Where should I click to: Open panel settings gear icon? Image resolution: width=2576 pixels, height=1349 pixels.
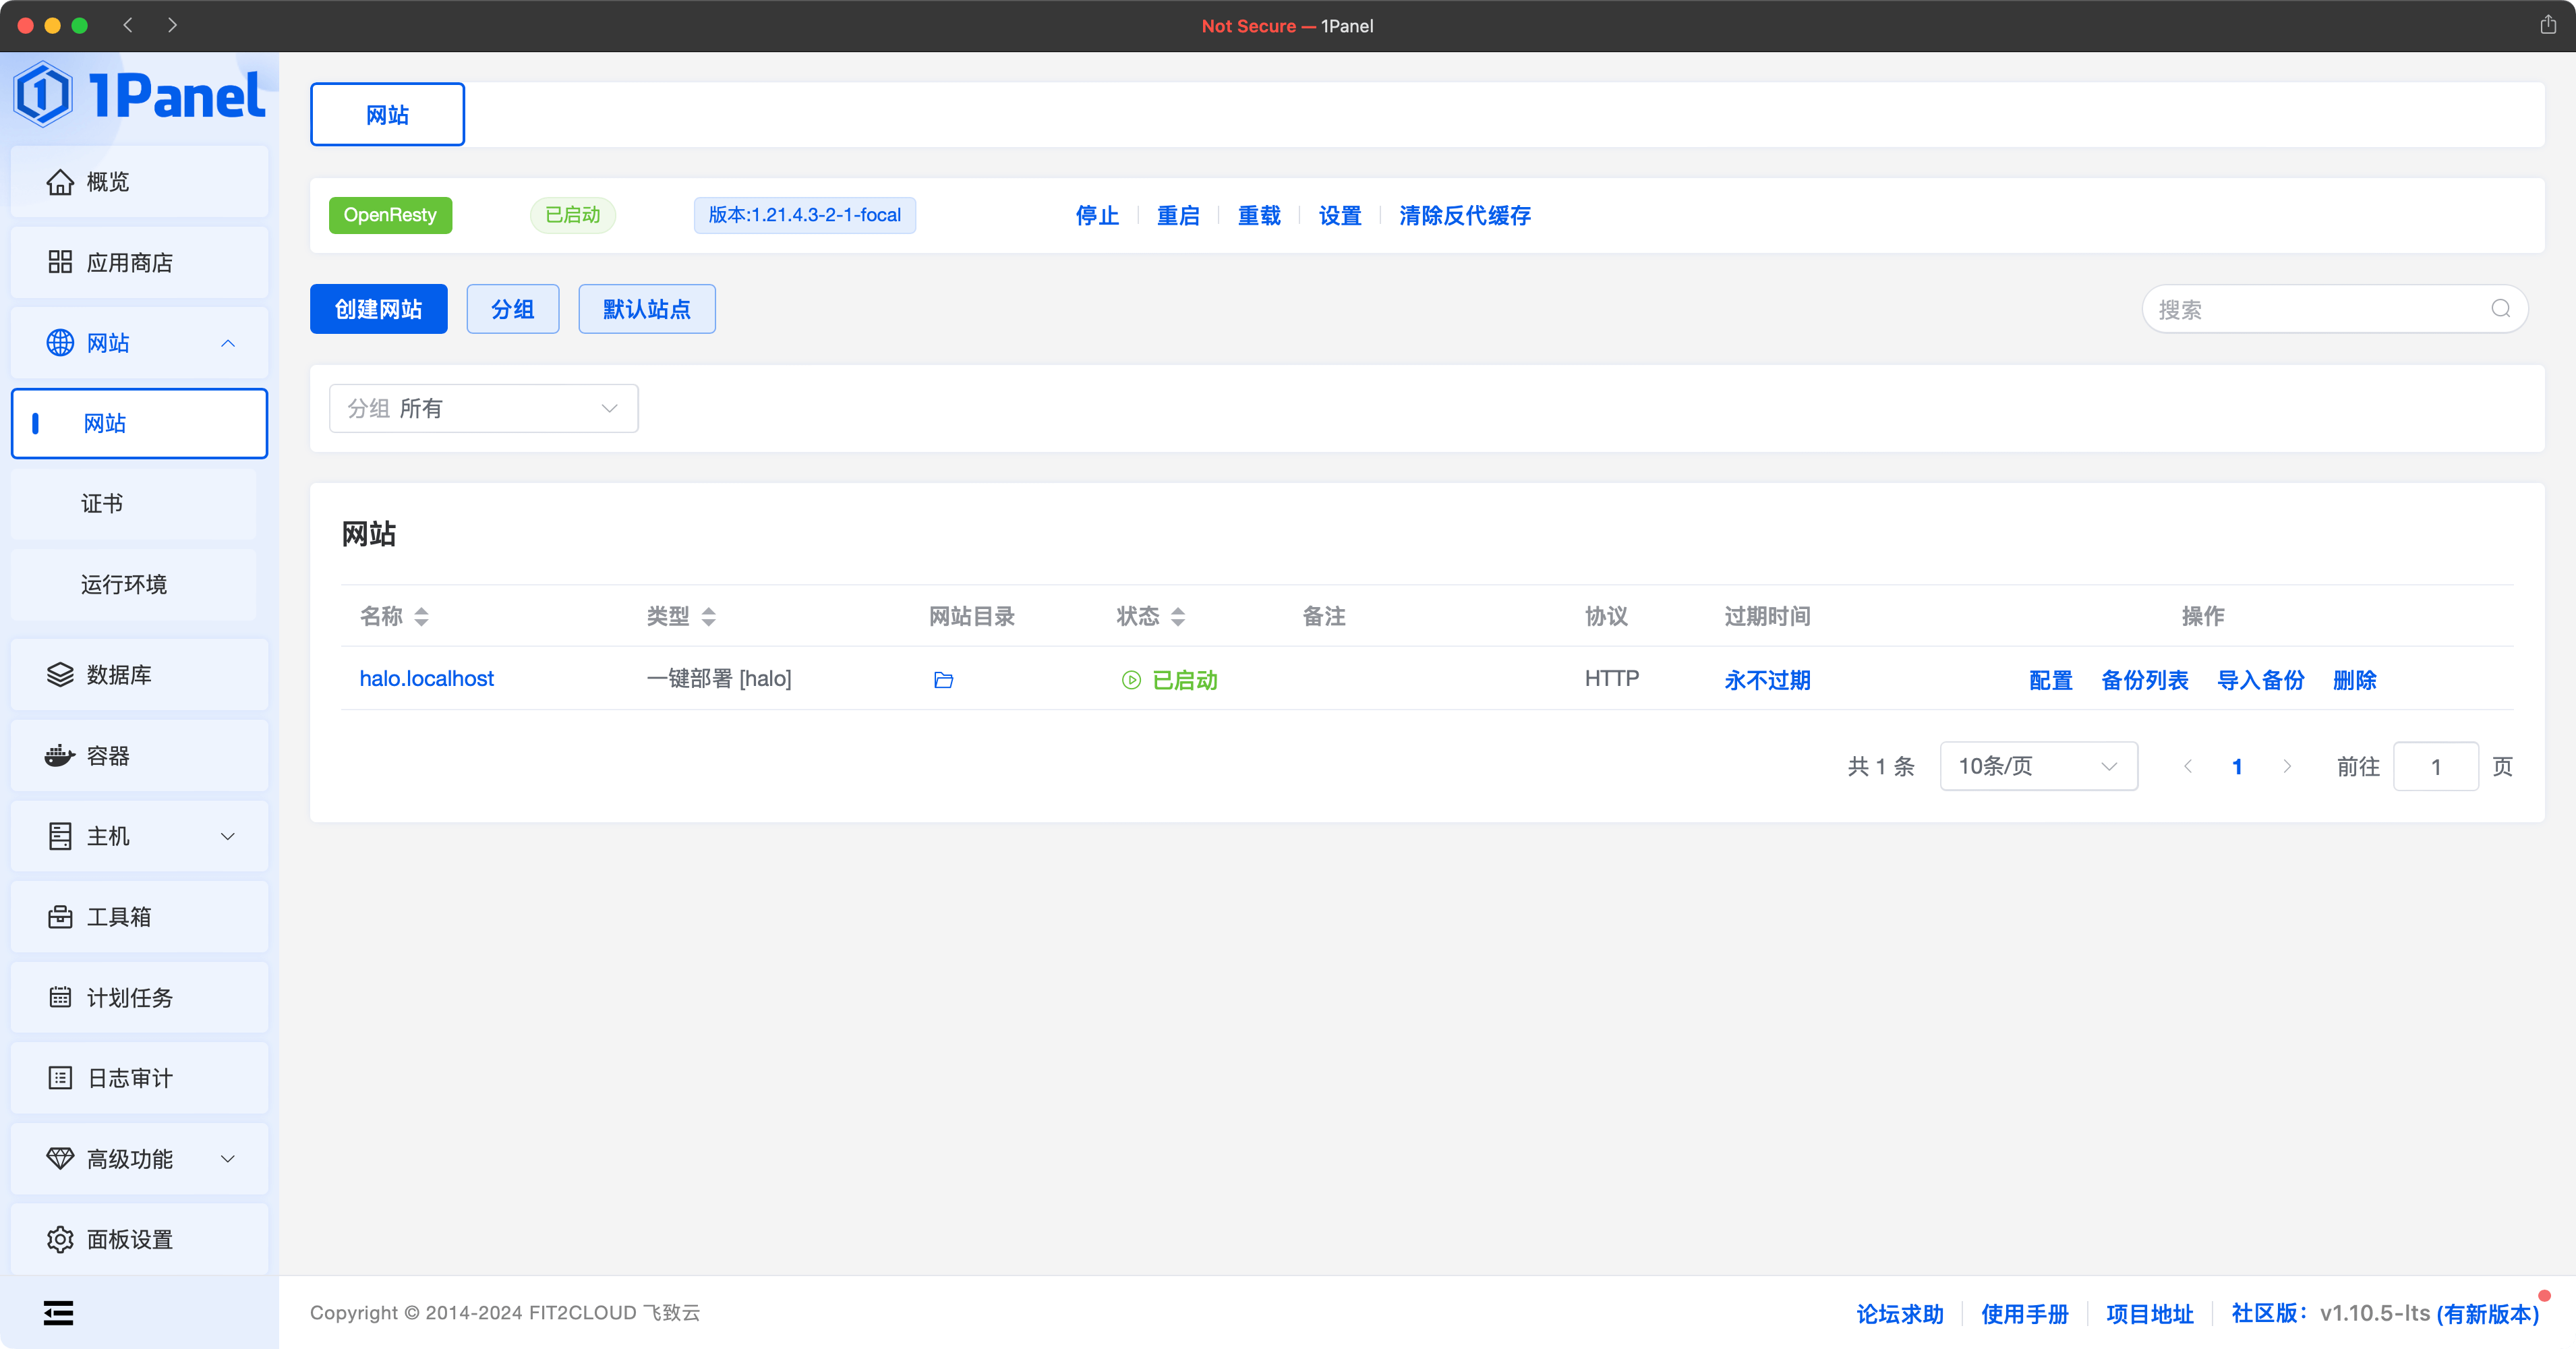(60, 1239)
